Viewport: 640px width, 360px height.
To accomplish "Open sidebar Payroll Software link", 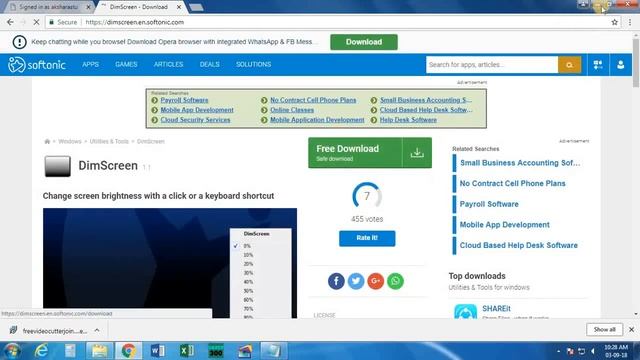I will [489, 204].
